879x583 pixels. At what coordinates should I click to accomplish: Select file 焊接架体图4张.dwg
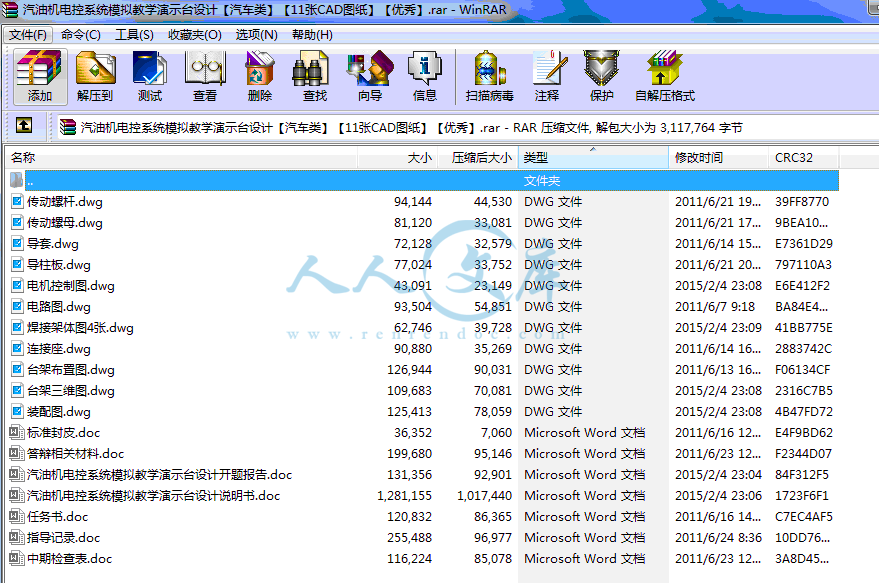click(80, 327)
